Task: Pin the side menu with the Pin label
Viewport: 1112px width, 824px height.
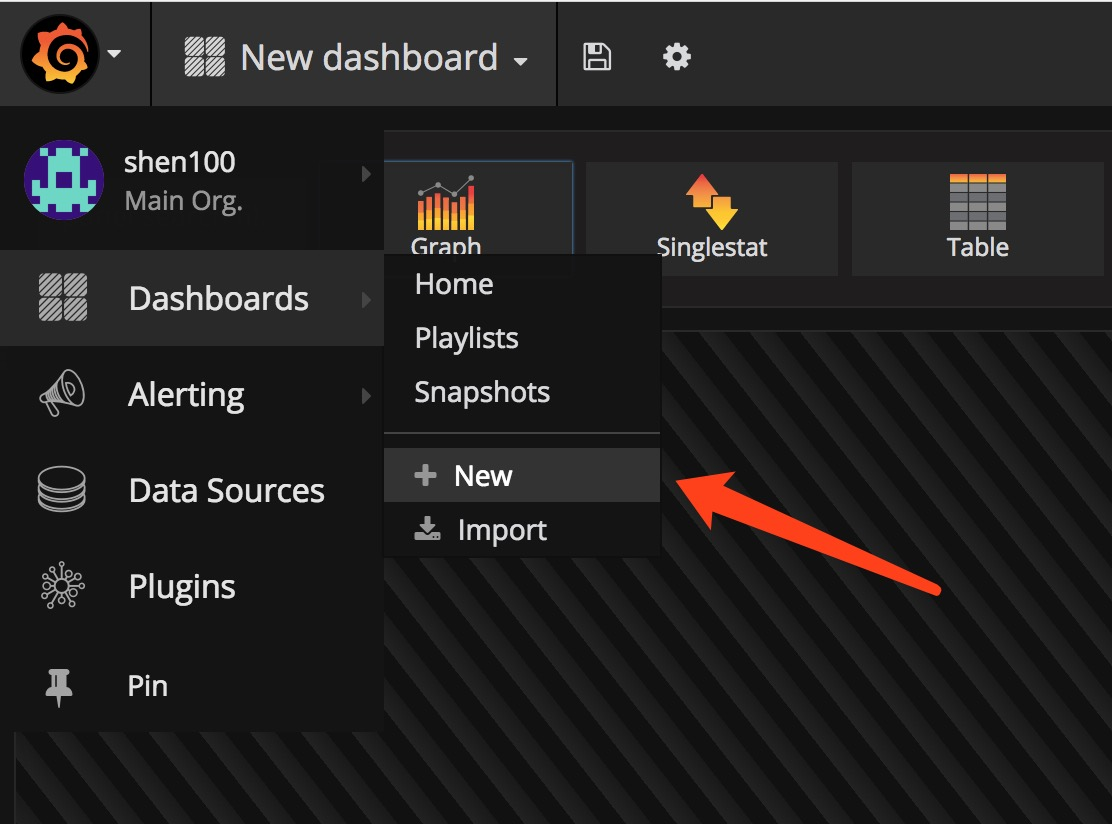Action: [148, 686]
